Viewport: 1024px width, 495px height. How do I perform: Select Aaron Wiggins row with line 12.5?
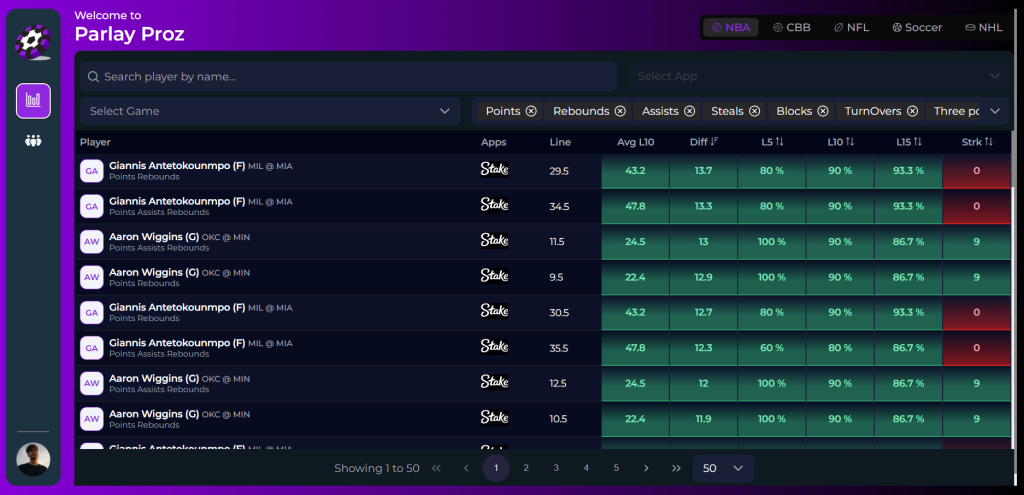(544, 383)
